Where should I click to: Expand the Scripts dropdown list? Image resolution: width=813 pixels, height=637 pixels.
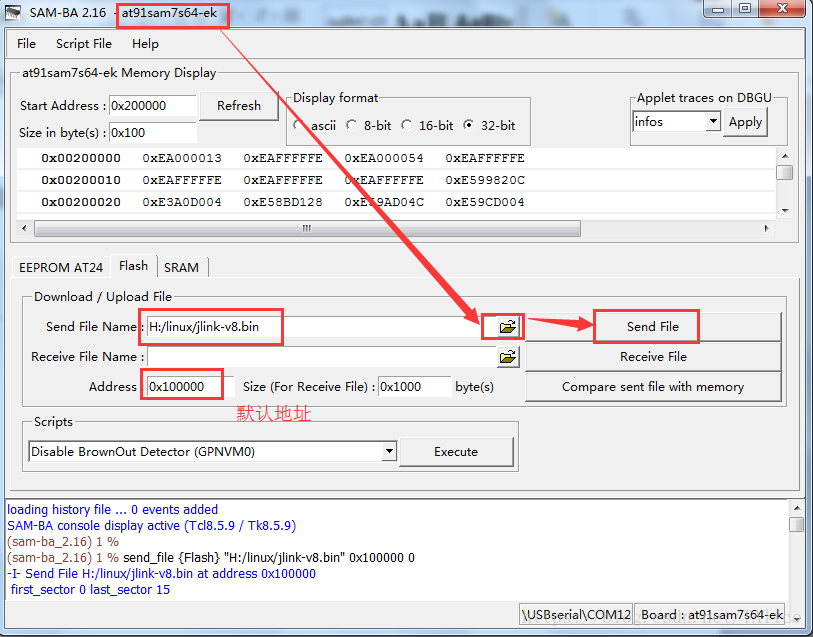(389, 451)
